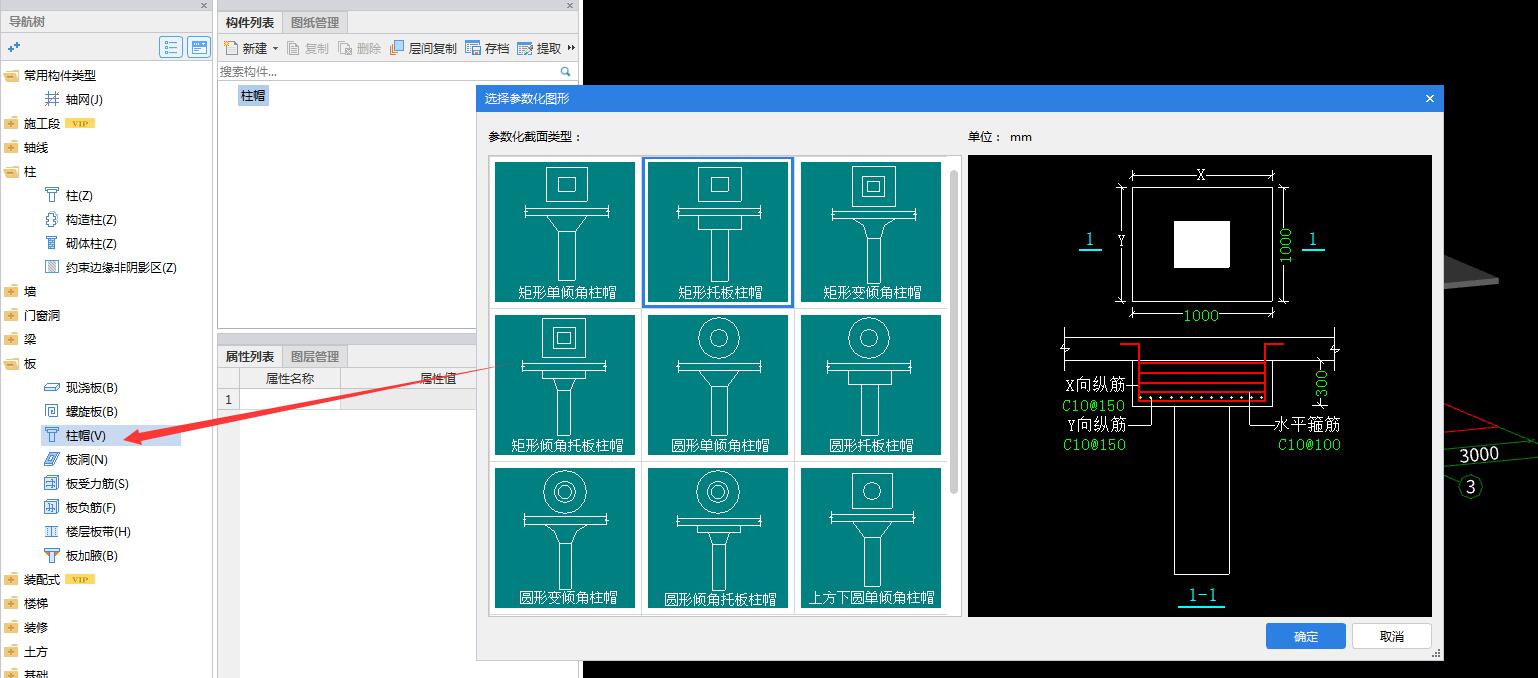Edit the 300 thickness value in preview
The height and width of the screenshot is (678, 1538).
click(x=1322, y=383)
